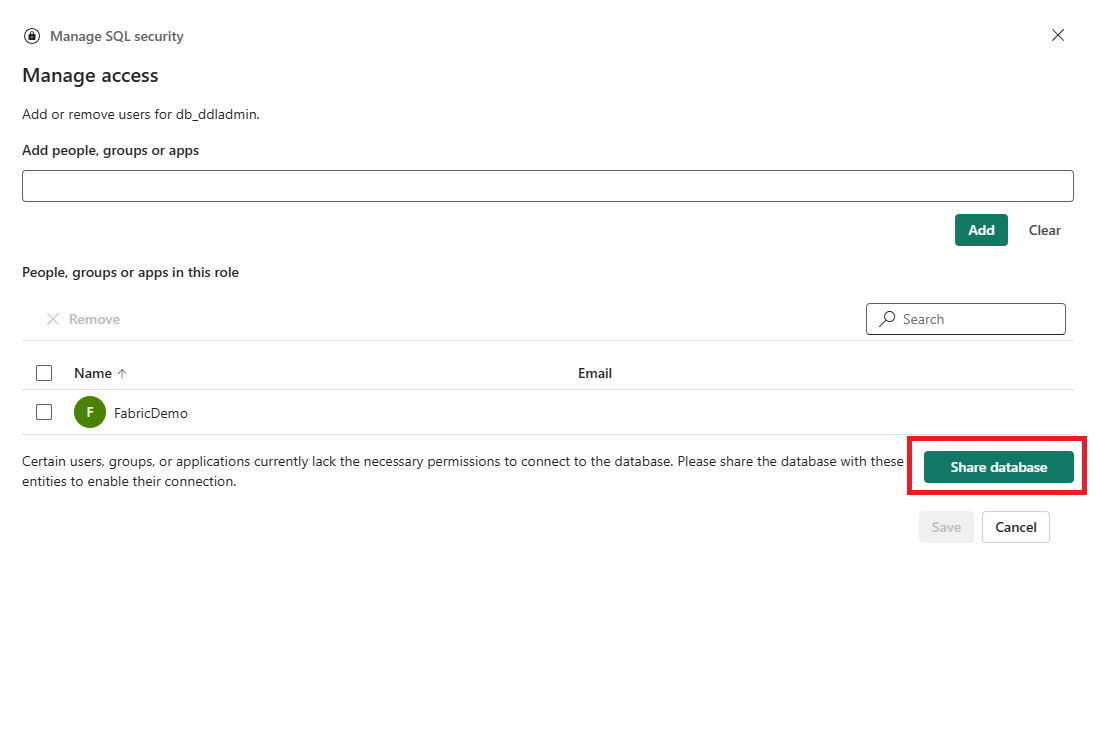The width and height of the screenshot is (1095, 743).
Task: Click the X icon next to Remove
Action: 55,318
